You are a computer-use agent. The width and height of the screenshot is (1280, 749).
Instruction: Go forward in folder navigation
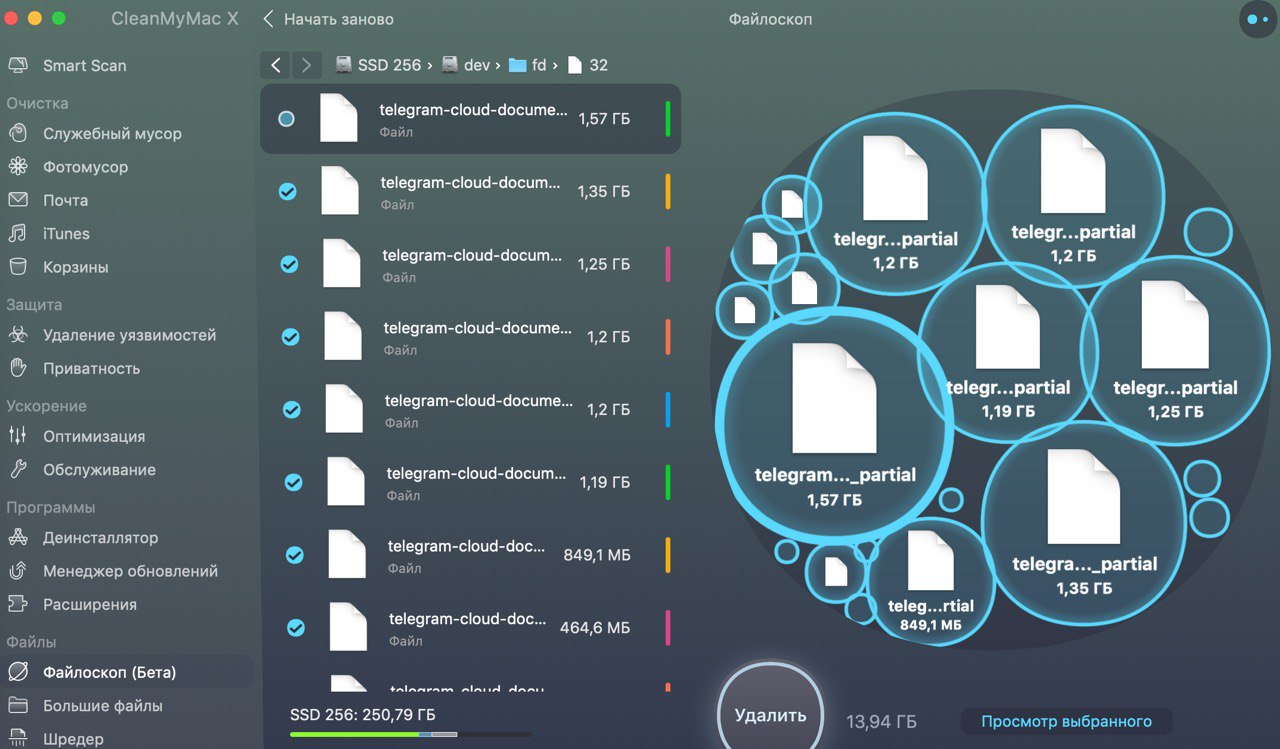[306, 65]
